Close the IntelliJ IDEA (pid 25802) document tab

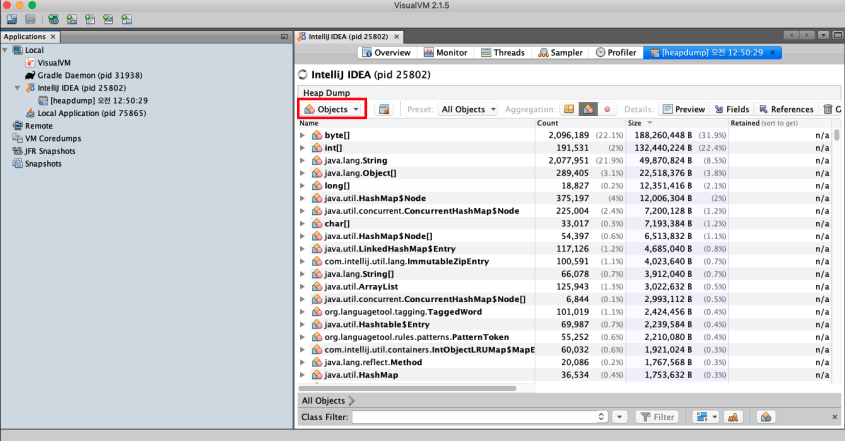pos(397,37)
